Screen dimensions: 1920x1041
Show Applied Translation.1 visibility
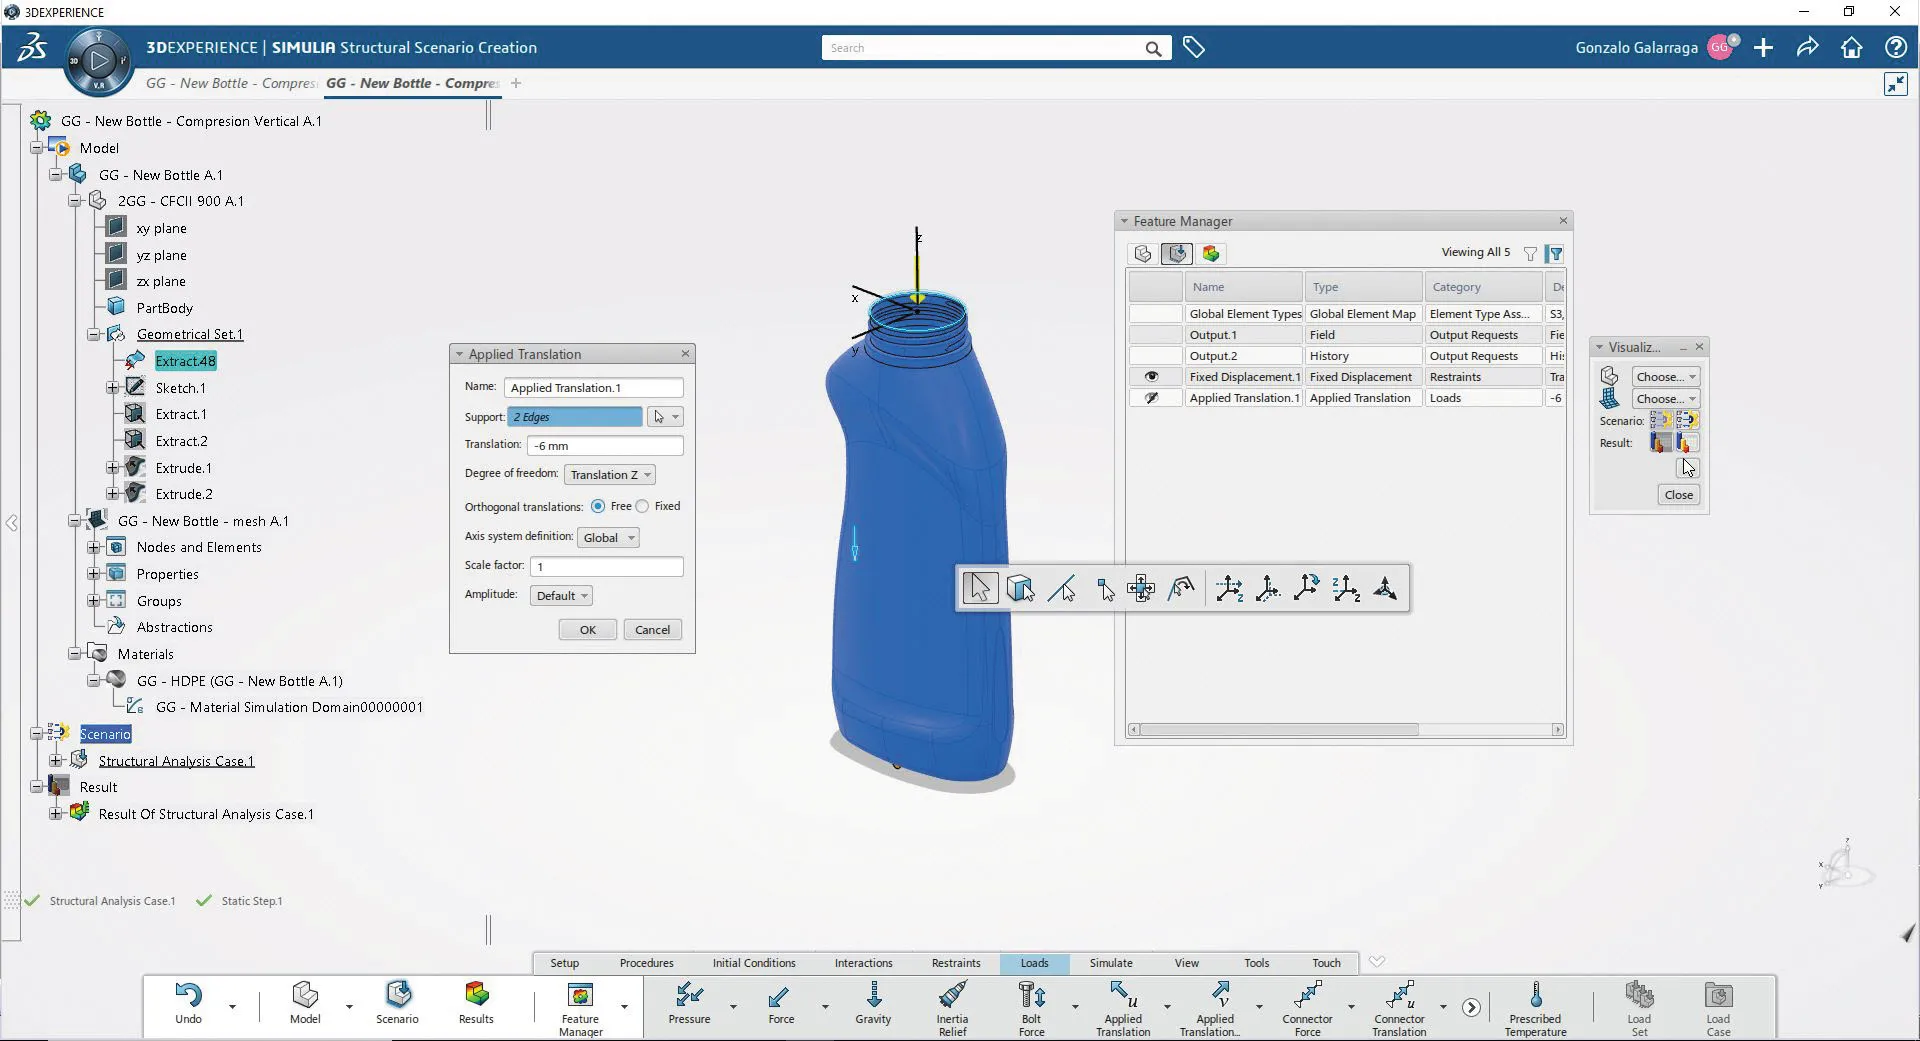(1153, 398)
